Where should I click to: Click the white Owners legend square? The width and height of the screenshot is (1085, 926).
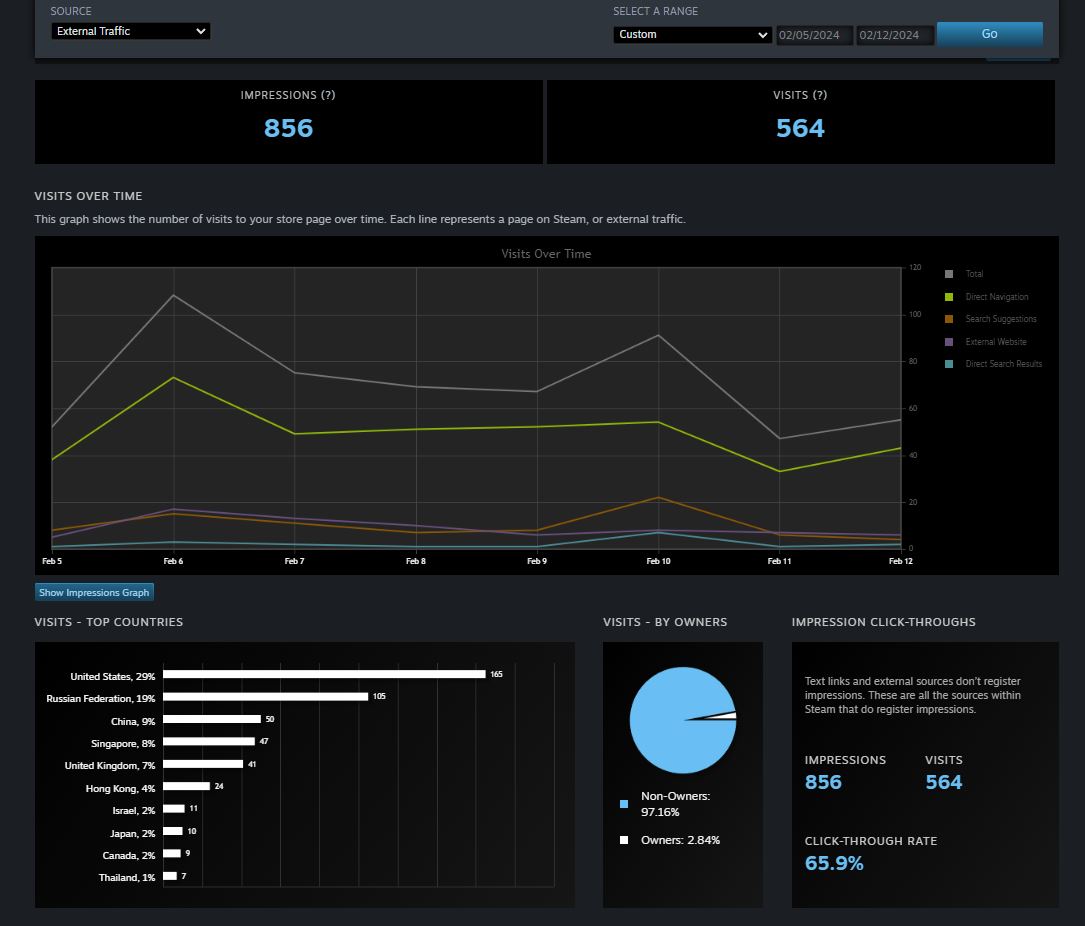point(624,840)
